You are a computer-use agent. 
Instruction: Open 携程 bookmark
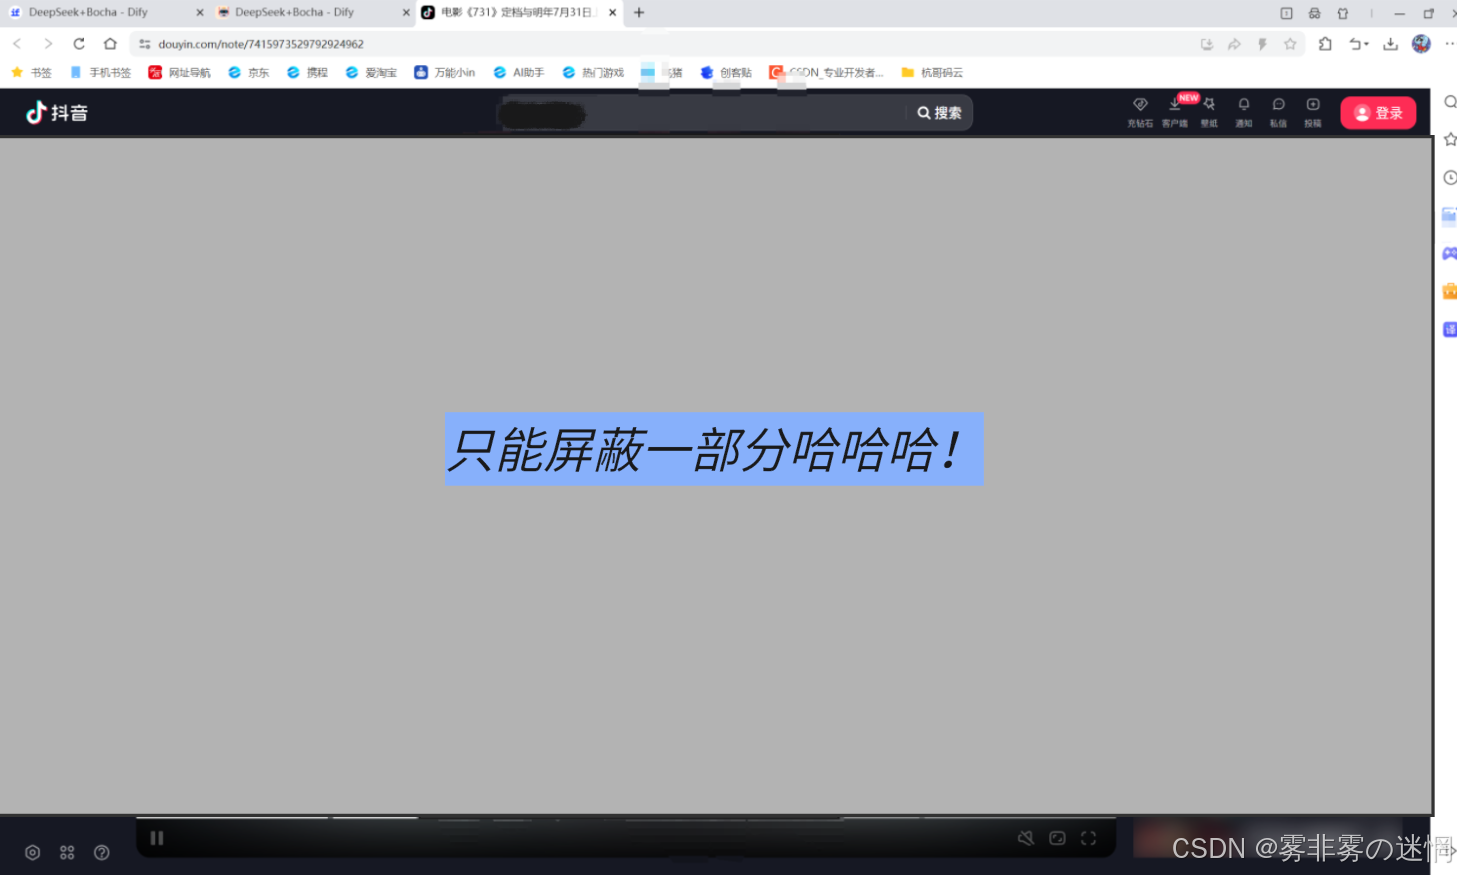pos(307,72)
